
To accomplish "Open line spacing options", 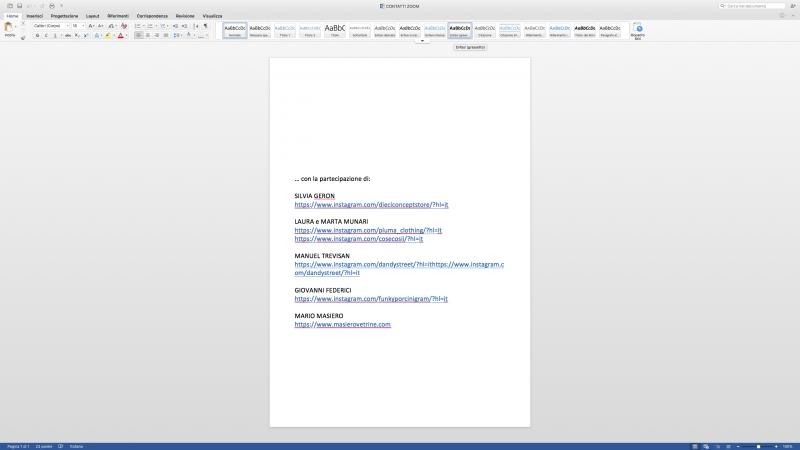I will click(177, 36).
